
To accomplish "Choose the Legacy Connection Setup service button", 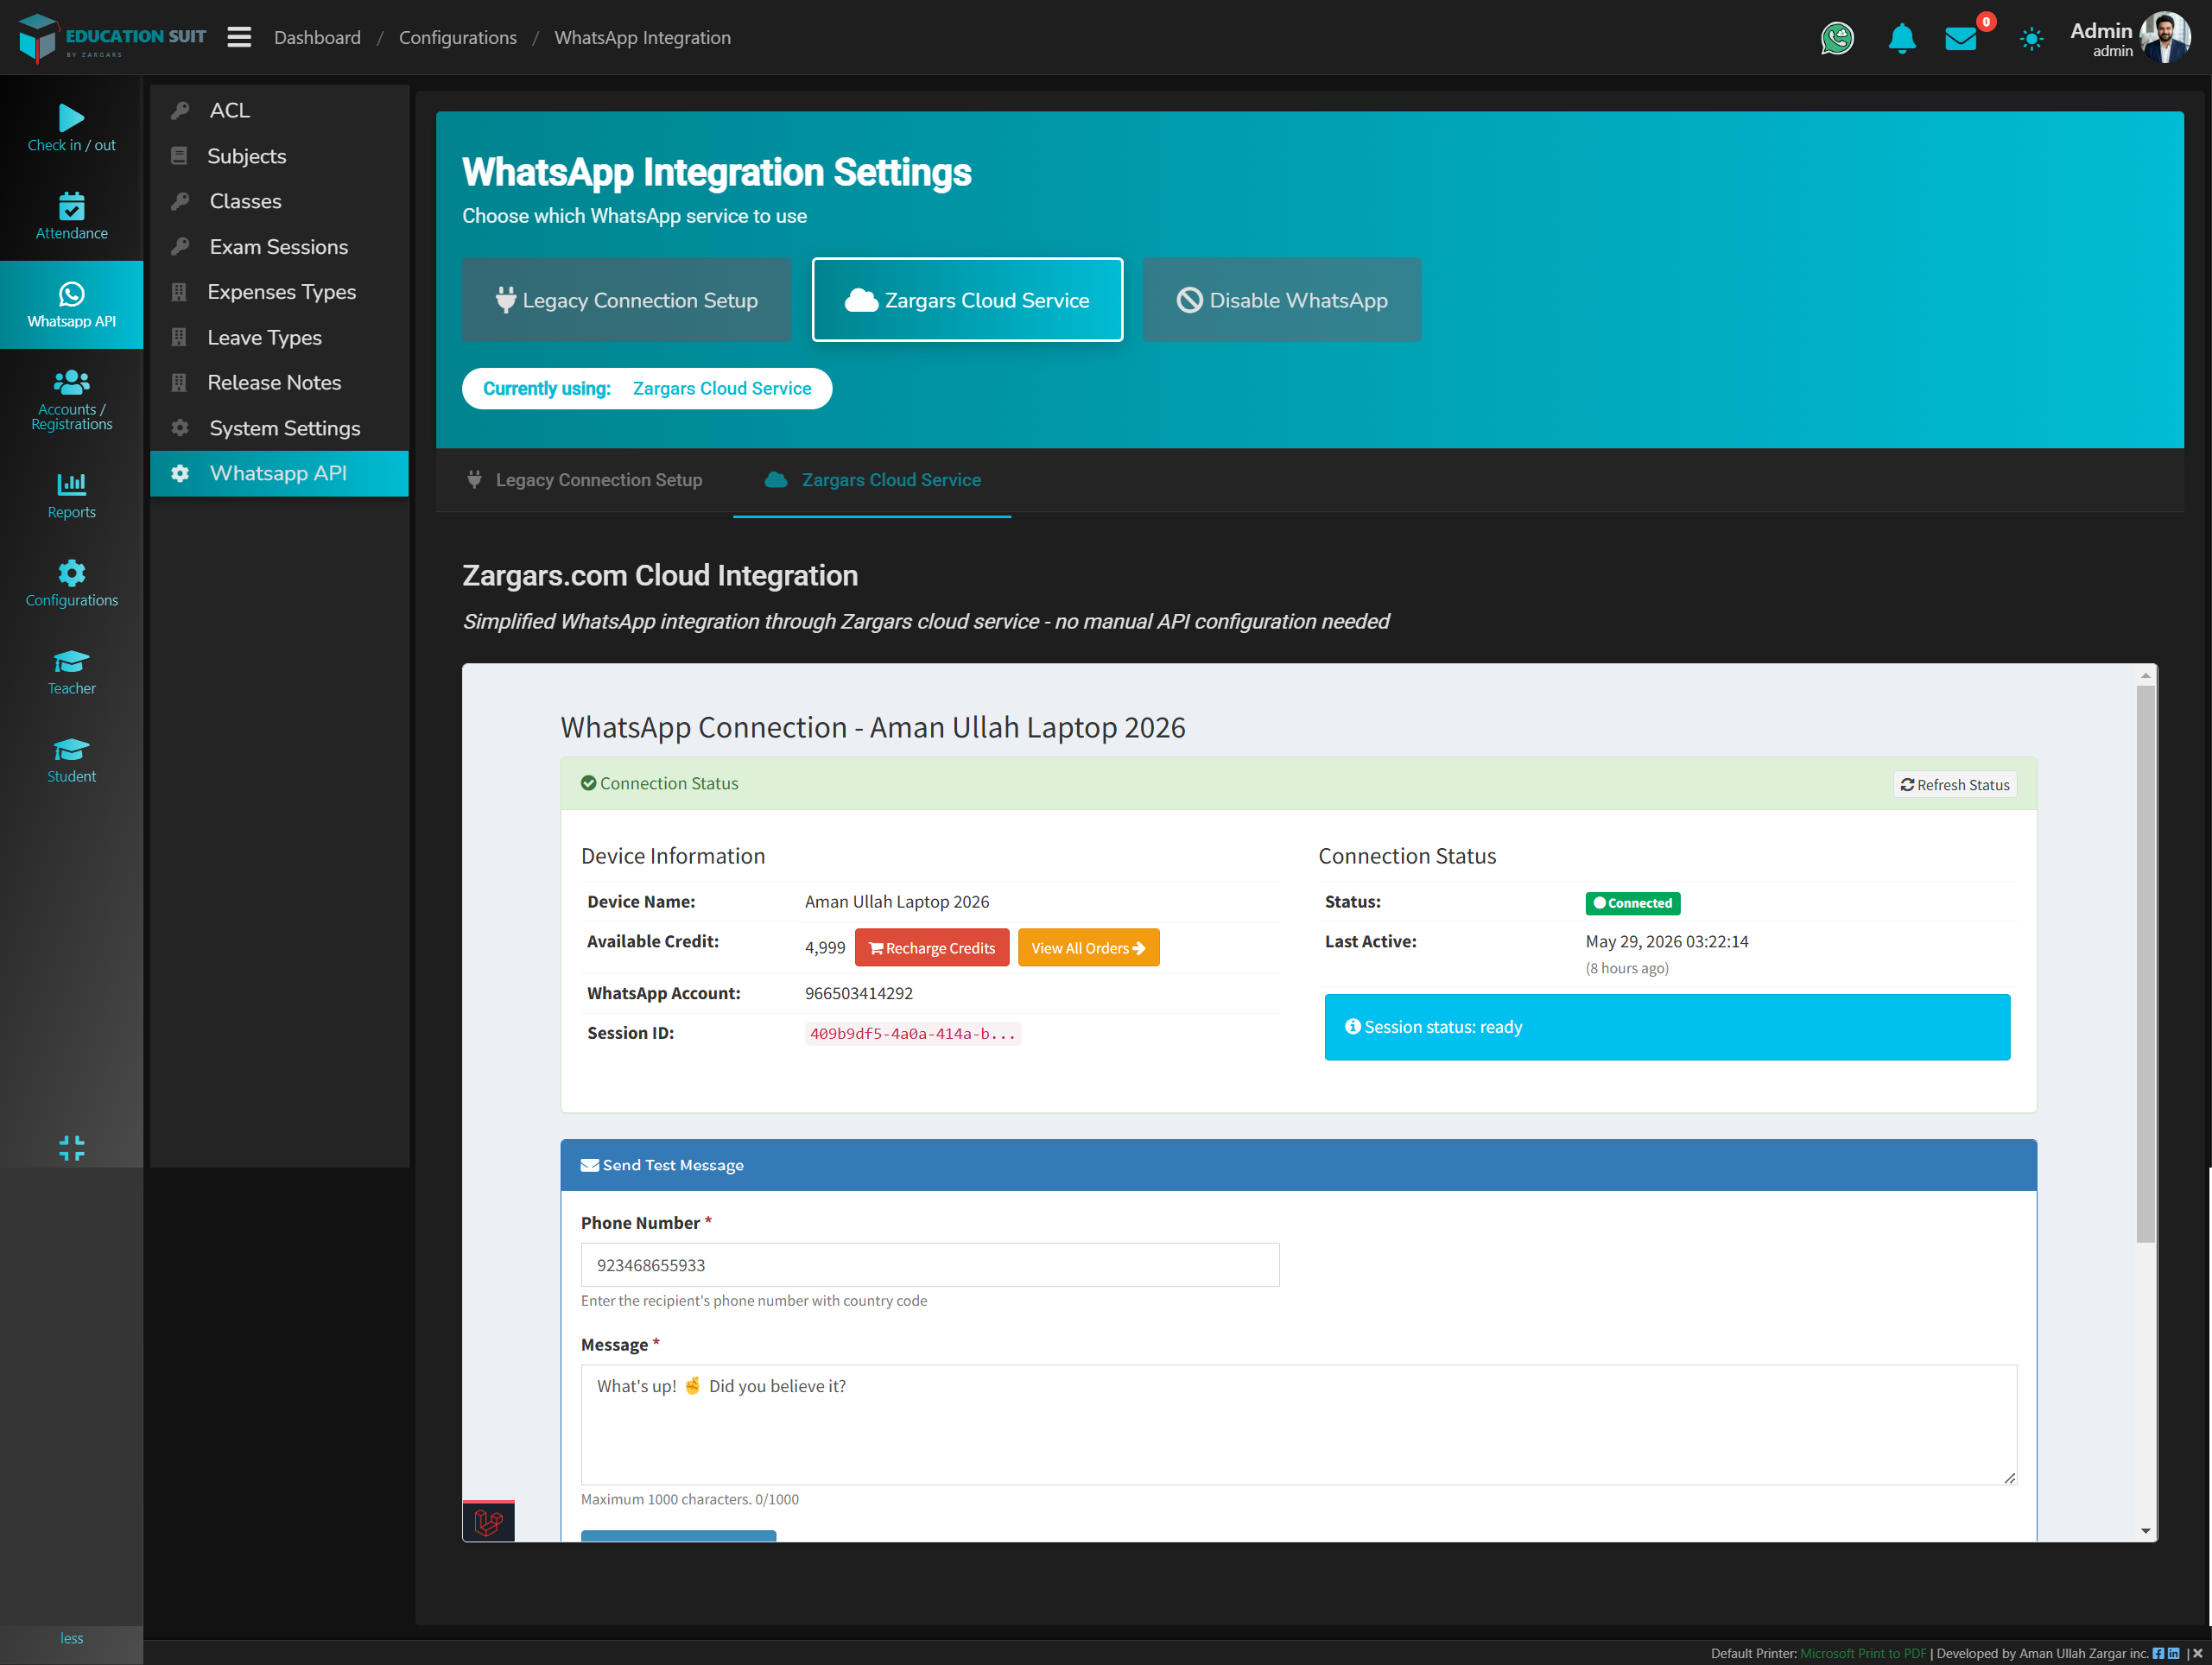I will [626, 300].
